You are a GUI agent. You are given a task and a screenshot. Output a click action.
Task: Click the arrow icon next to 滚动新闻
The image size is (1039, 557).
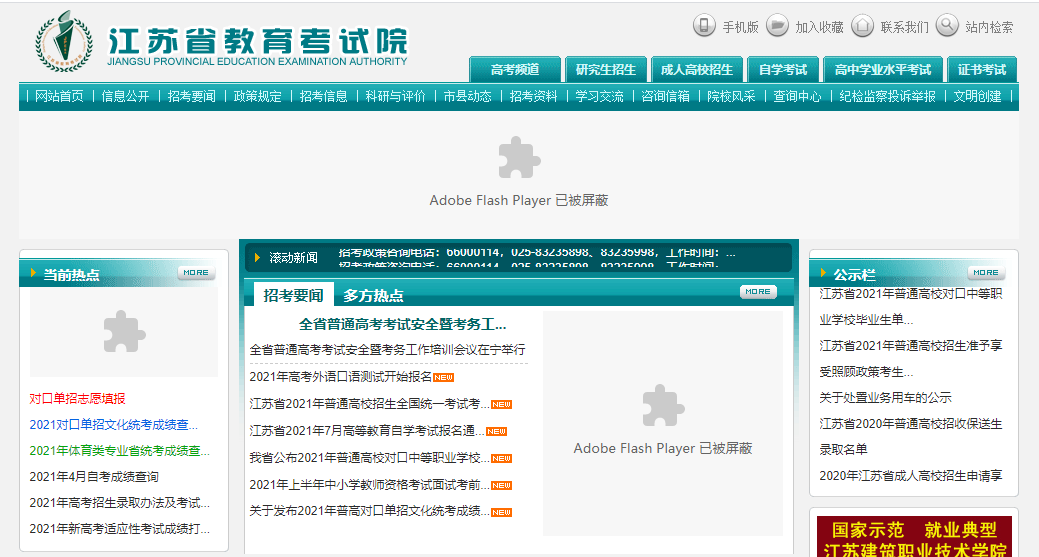257,258
